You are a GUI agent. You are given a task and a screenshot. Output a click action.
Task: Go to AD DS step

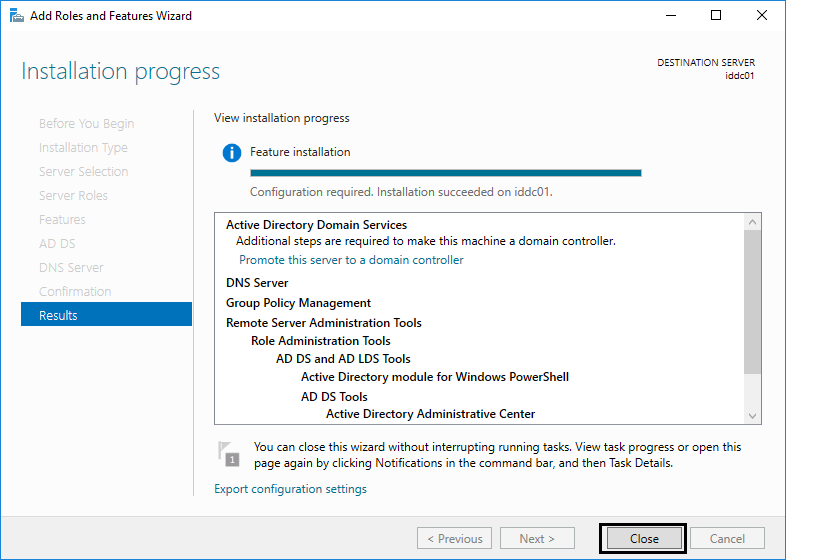click(57, 243)
